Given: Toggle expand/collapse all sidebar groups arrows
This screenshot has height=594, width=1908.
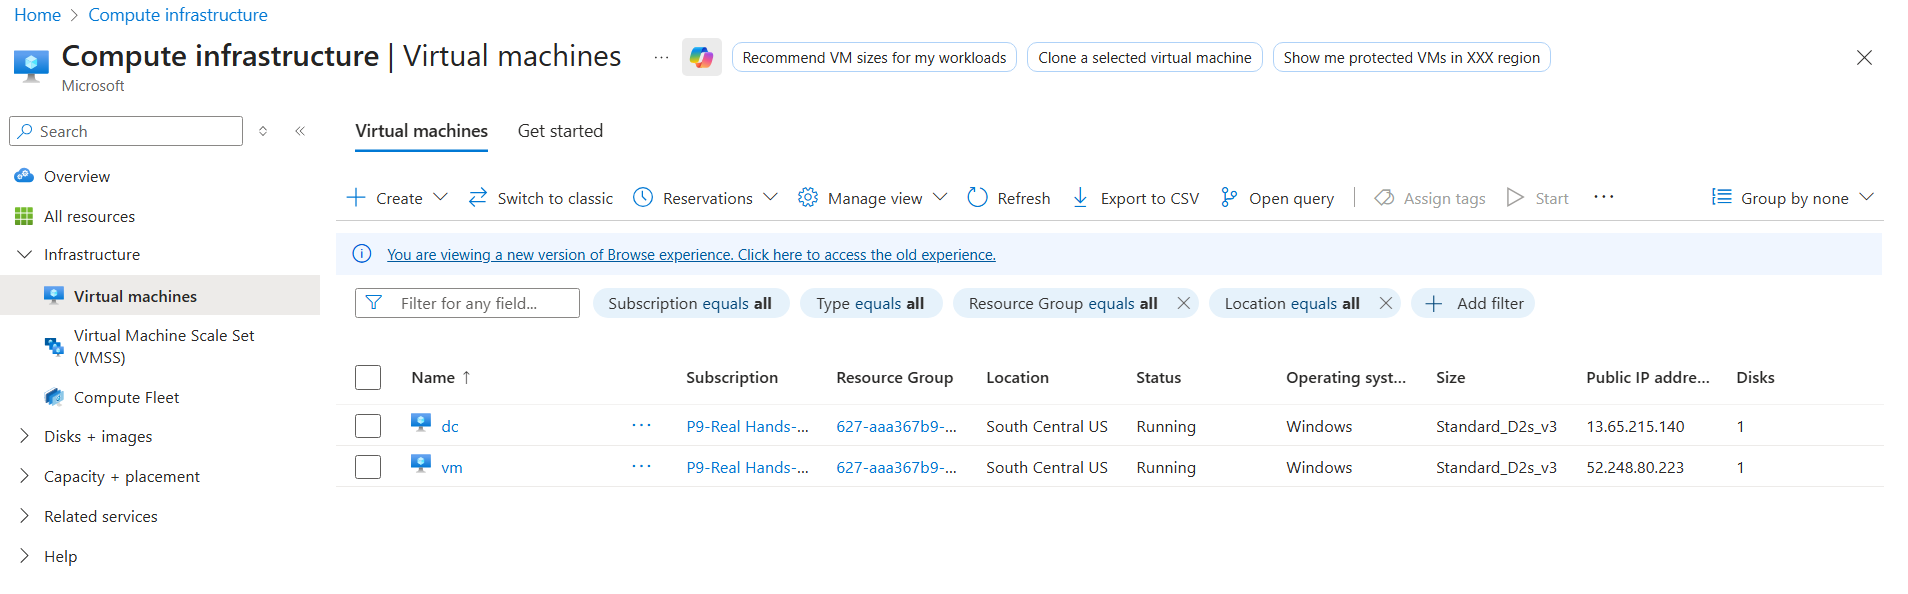Looking at the screenshot, I should 263,131.
